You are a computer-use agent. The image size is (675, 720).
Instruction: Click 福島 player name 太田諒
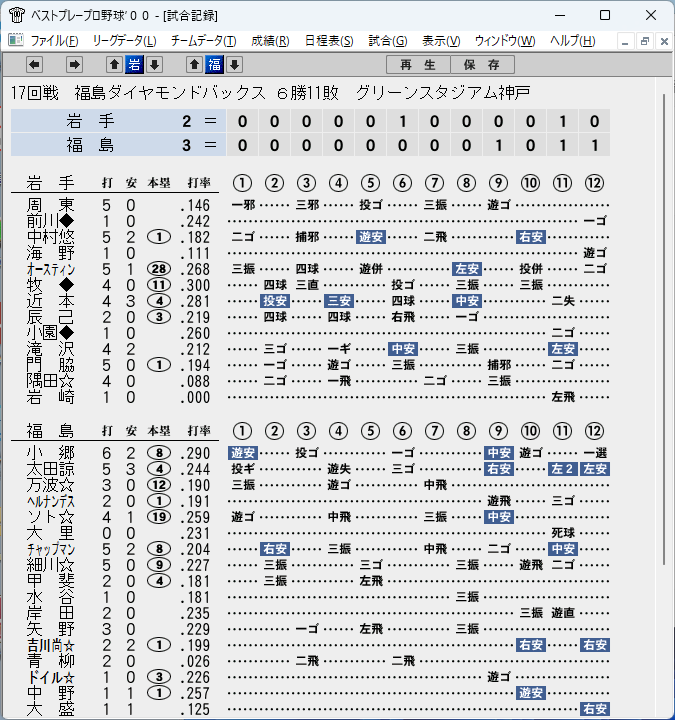[51, 469]
